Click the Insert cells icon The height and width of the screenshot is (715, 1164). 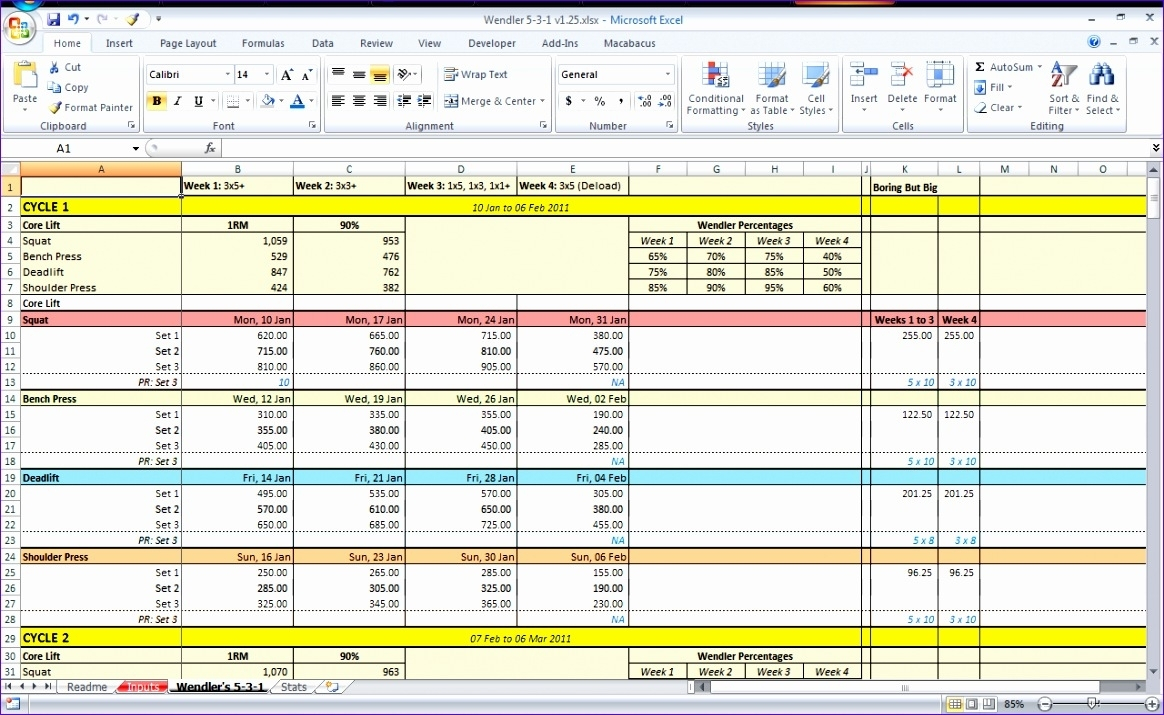(x=864, y=88)
